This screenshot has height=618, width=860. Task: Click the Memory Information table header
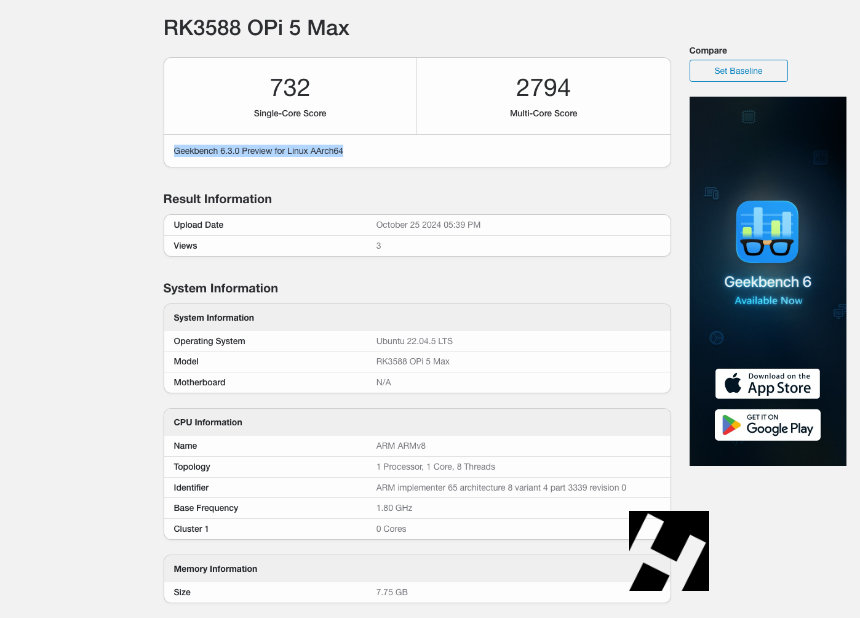(417, 569)
